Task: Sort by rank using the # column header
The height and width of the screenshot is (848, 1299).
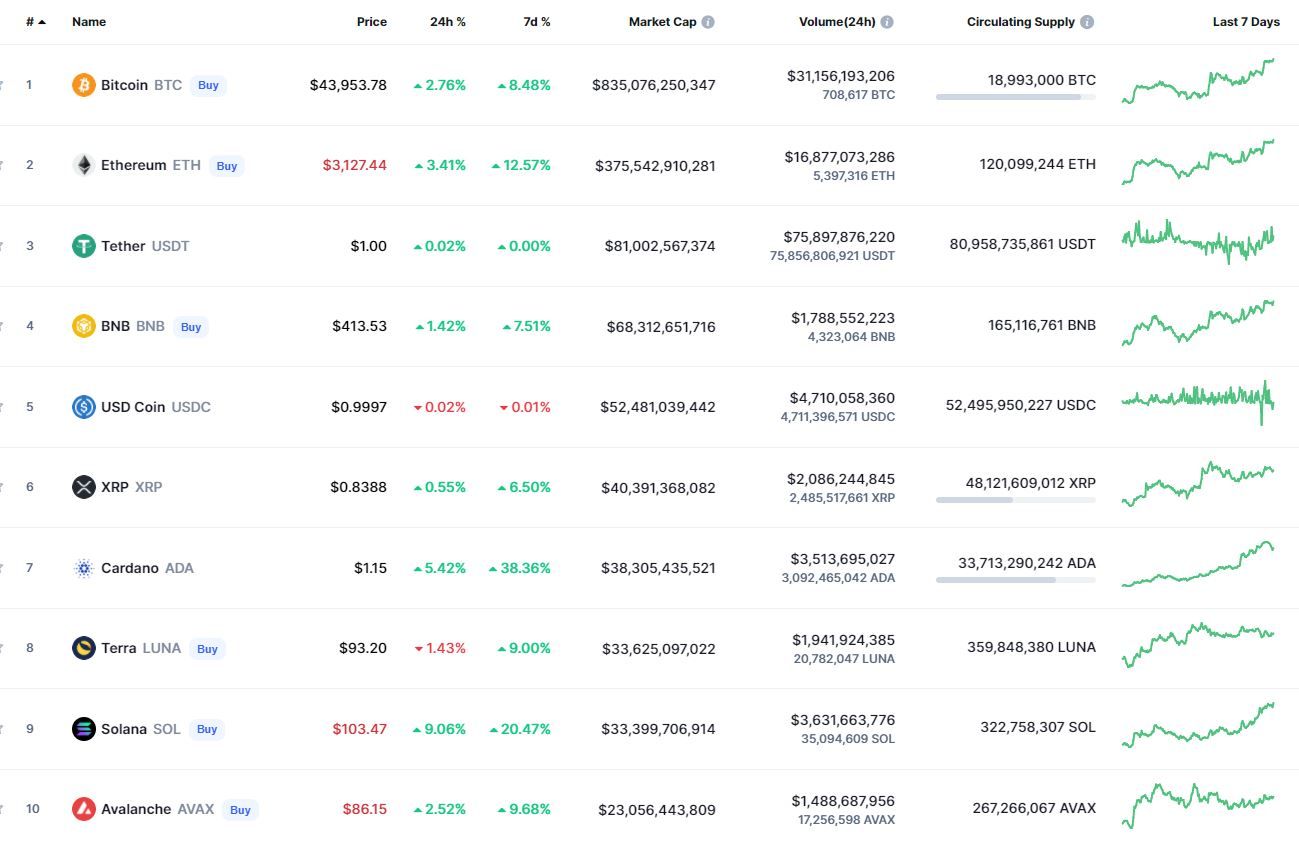Action: click(36, 22)
